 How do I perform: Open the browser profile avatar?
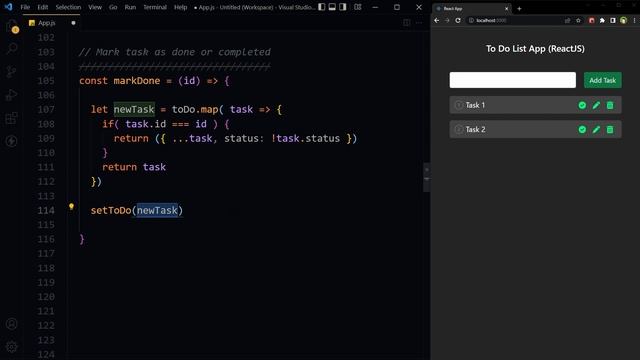point(623,20)
